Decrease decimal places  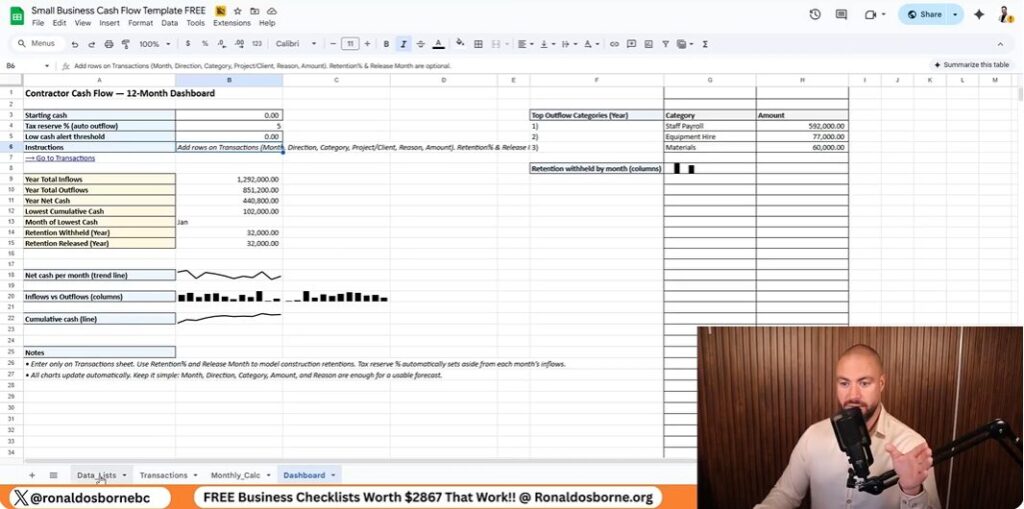point(221,44)
